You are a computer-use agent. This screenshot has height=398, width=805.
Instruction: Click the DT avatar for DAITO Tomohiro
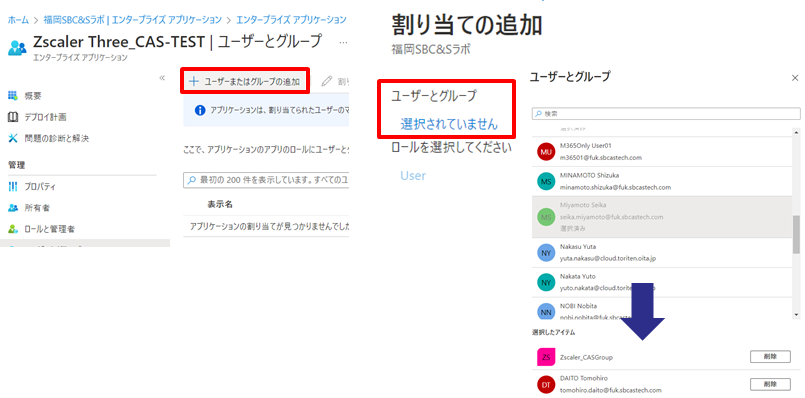[546, 385]
